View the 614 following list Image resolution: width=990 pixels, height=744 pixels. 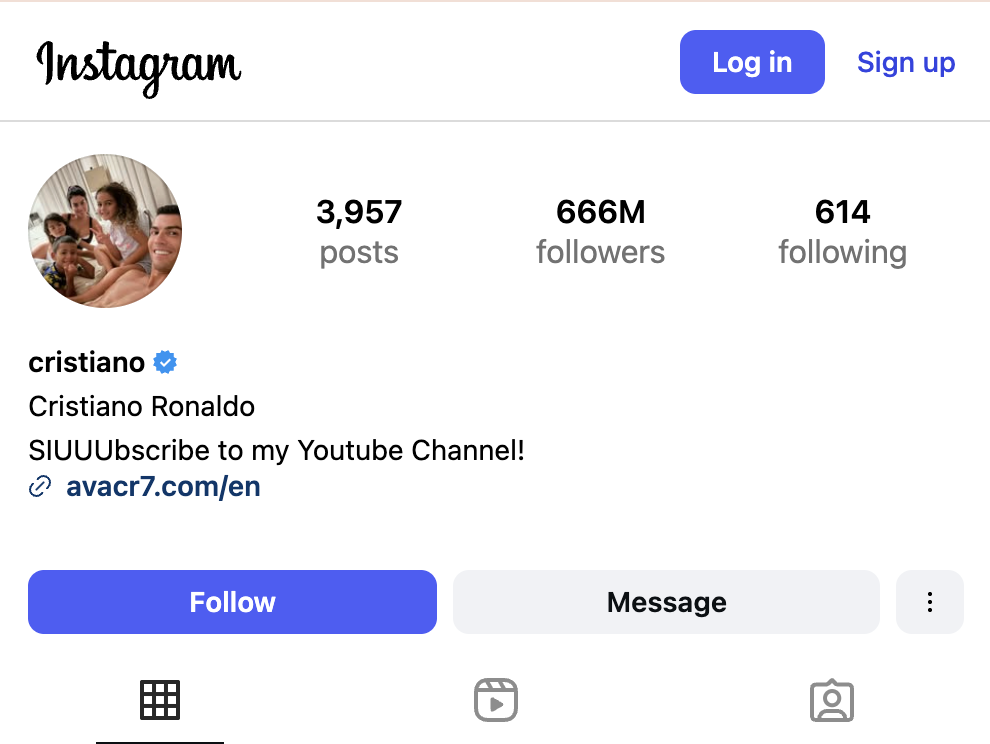842,231
